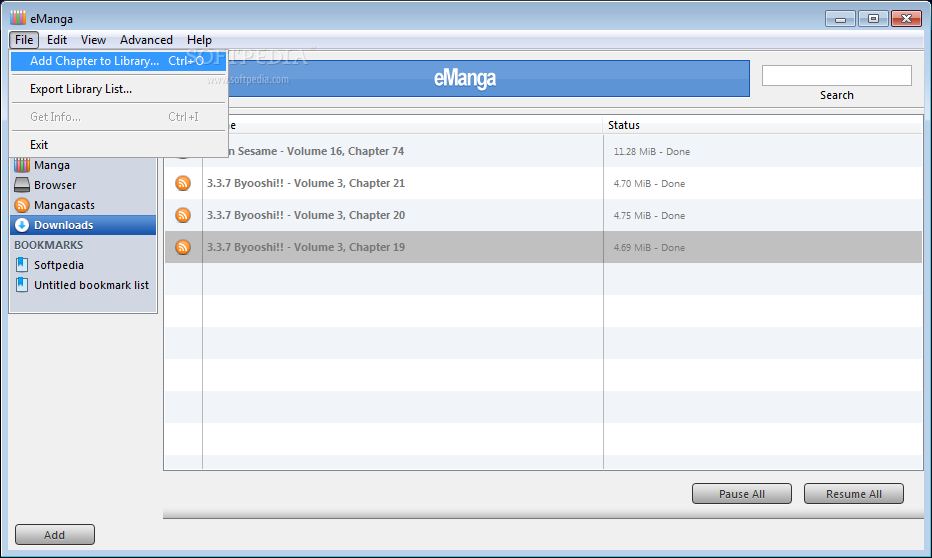Screen dimensions: 932x558
Task: Select Downloads in the sidebar
Action: tap(83, 225)
